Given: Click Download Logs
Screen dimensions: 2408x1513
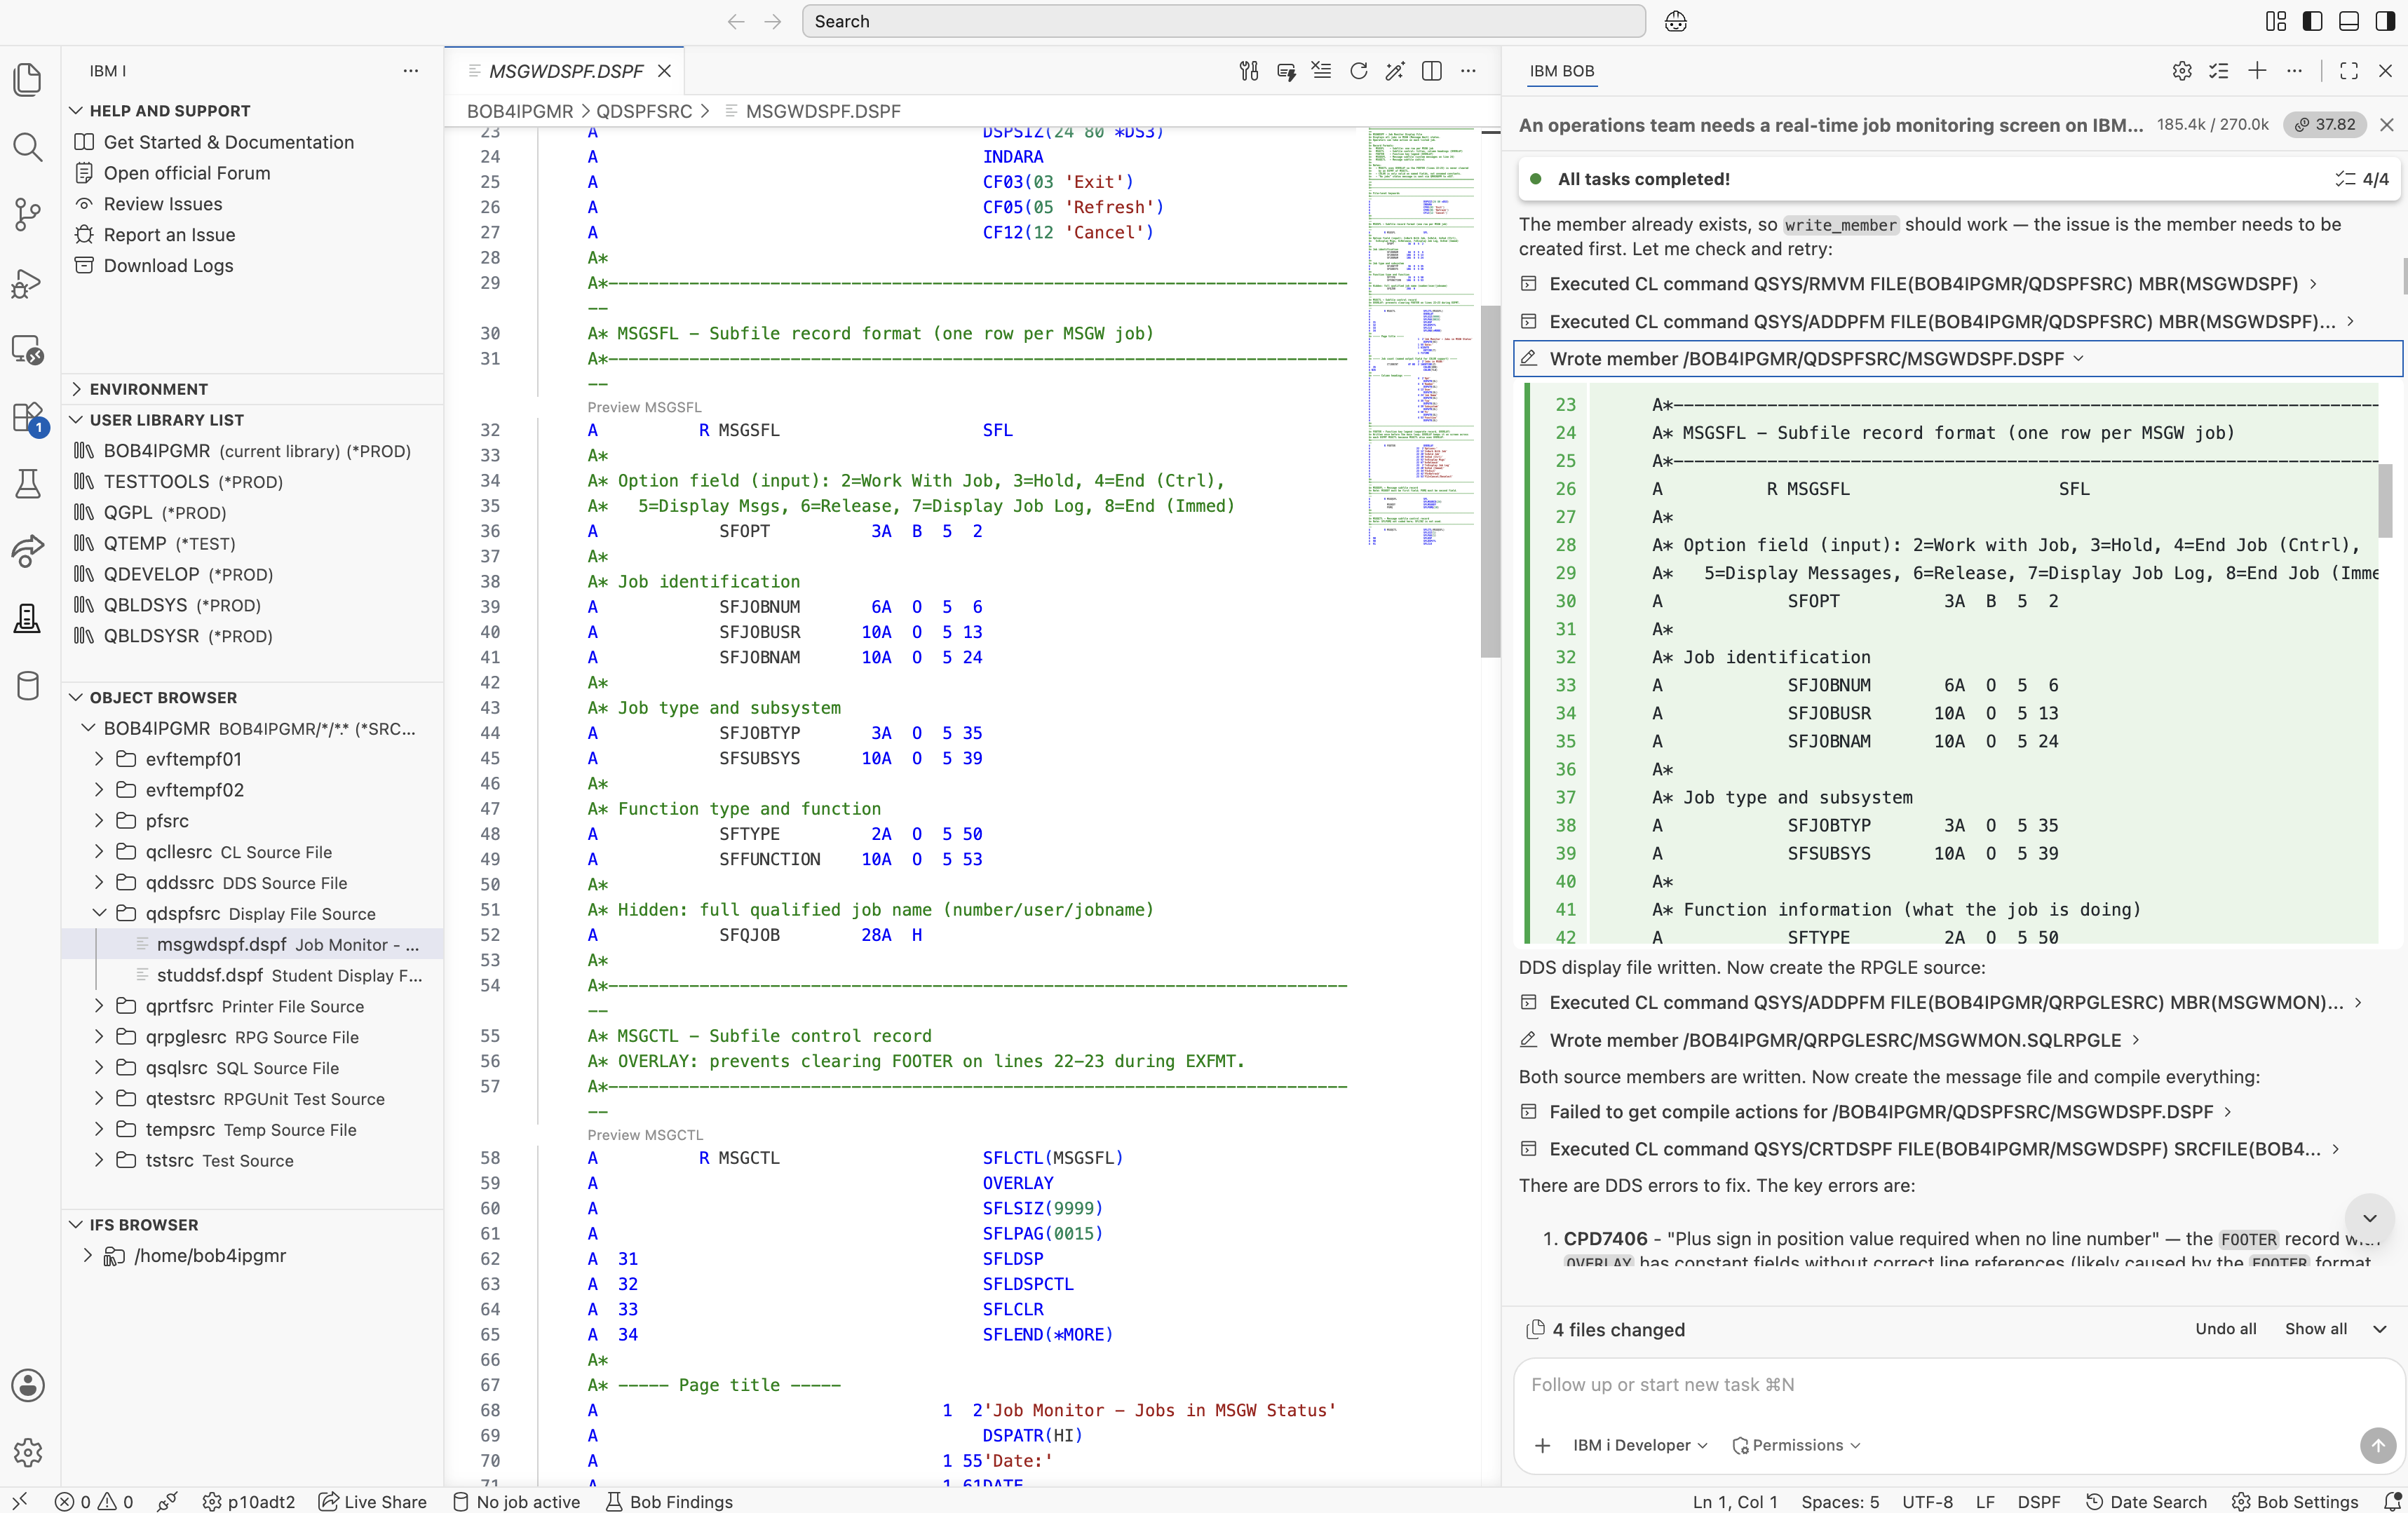Looking at the screenshot, I should [168, 265].
